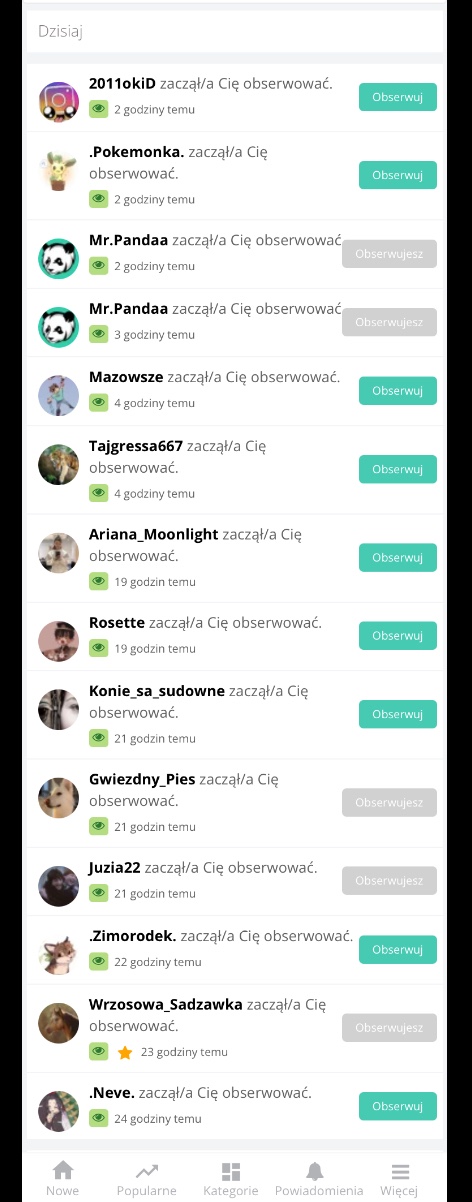Click the green eye icon in the Rosette notification
This screenshot has width=472, height=1202.
tap(98, 648)
